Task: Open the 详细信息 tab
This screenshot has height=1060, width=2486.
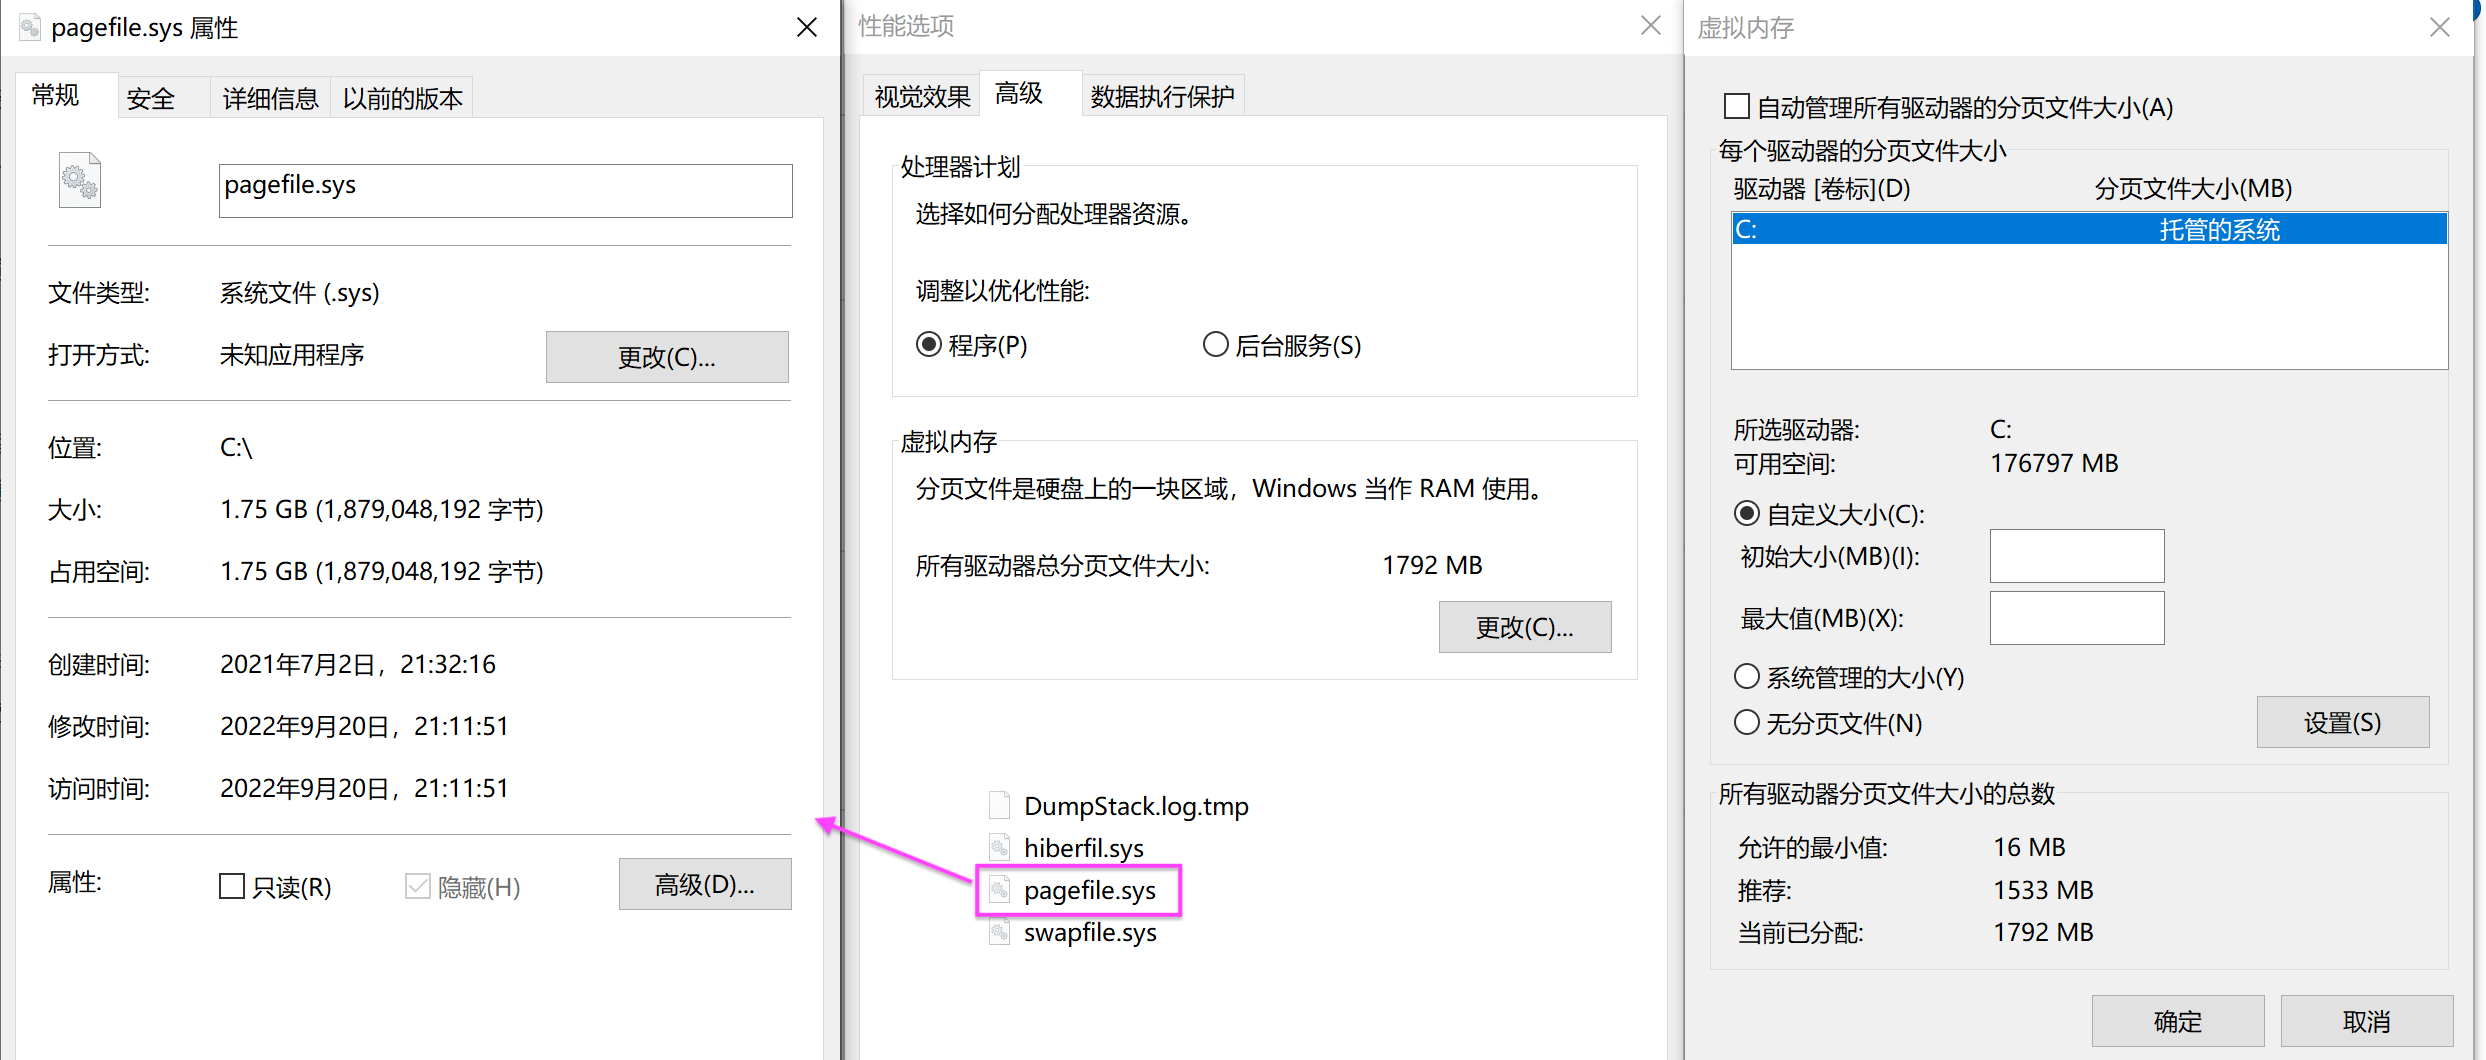Action: tap(270, 98)
